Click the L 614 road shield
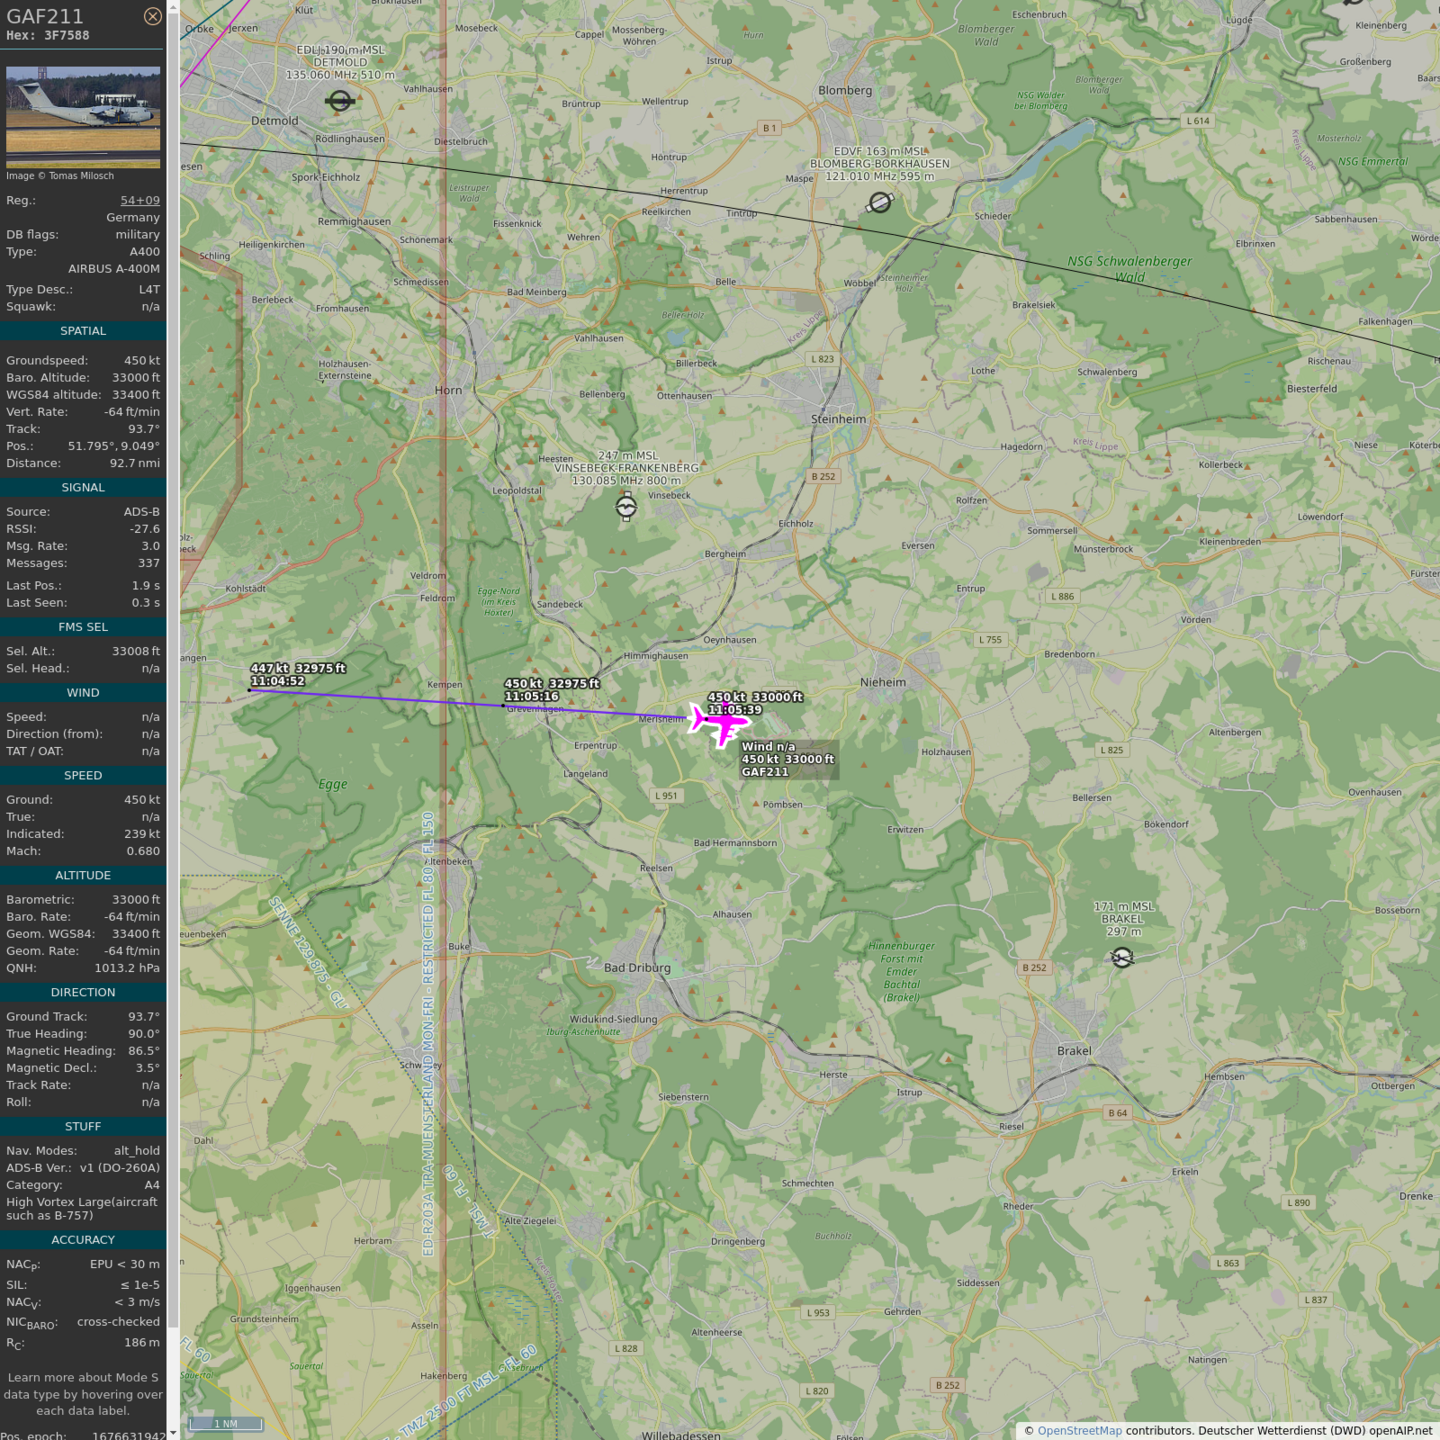This screenshot has width=1440, height=1440. click(x=1198, y=121)
